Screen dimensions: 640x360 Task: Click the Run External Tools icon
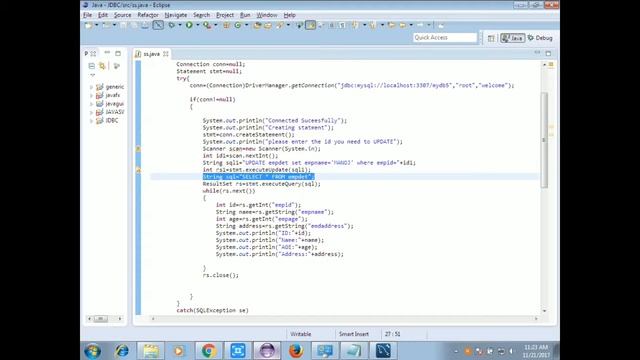click(x=207, y=25)
